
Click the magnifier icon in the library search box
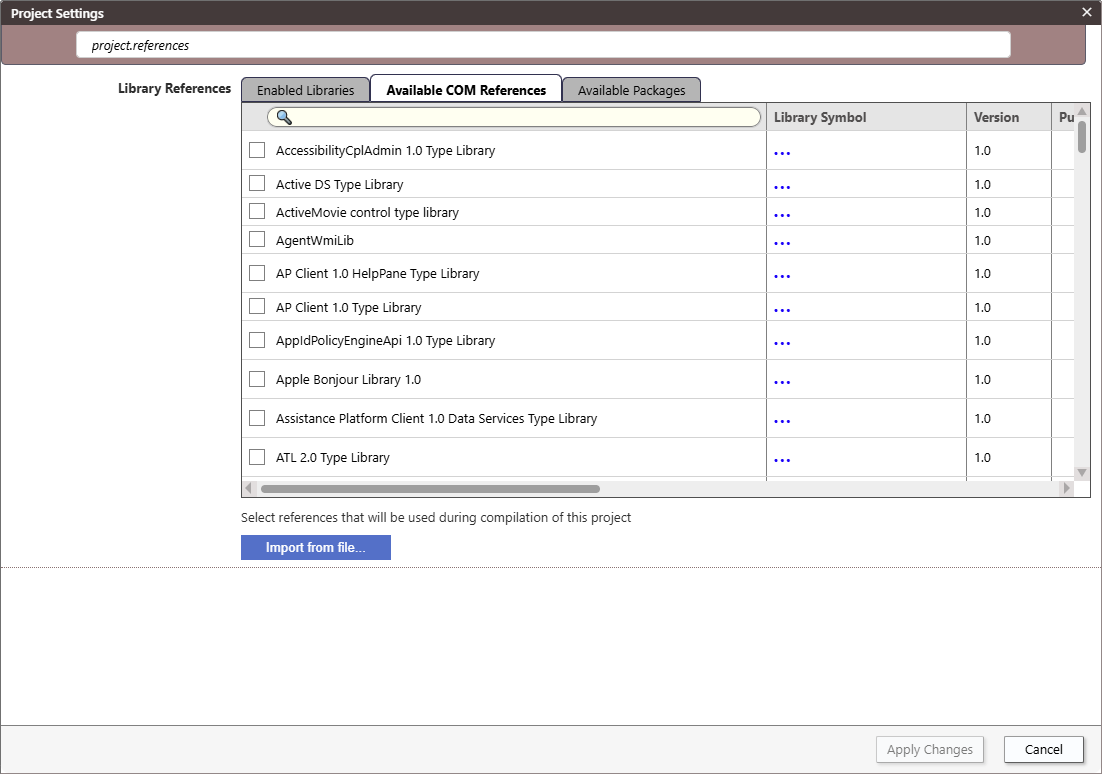coord(283,117)
